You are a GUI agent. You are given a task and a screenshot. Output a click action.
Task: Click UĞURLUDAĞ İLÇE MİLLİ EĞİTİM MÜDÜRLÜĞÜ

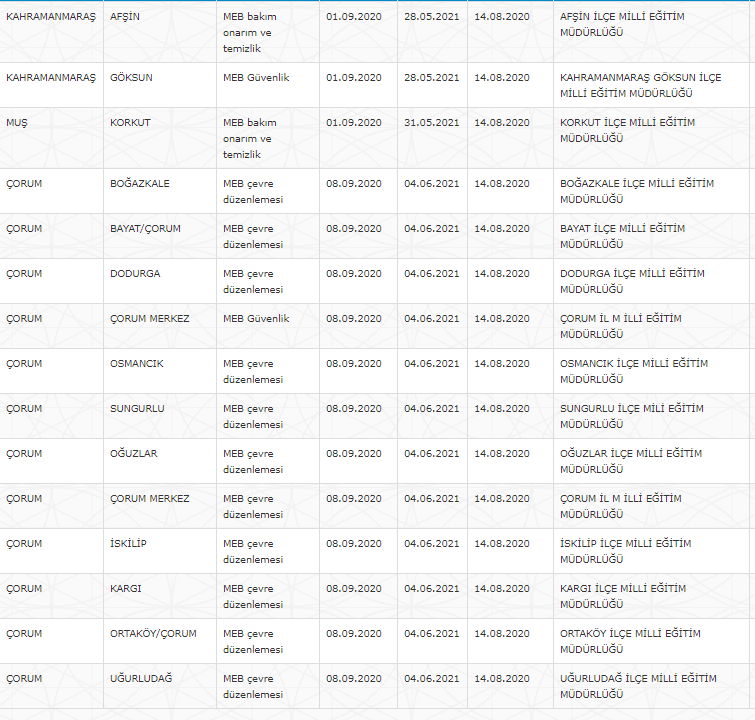point(638,686)
